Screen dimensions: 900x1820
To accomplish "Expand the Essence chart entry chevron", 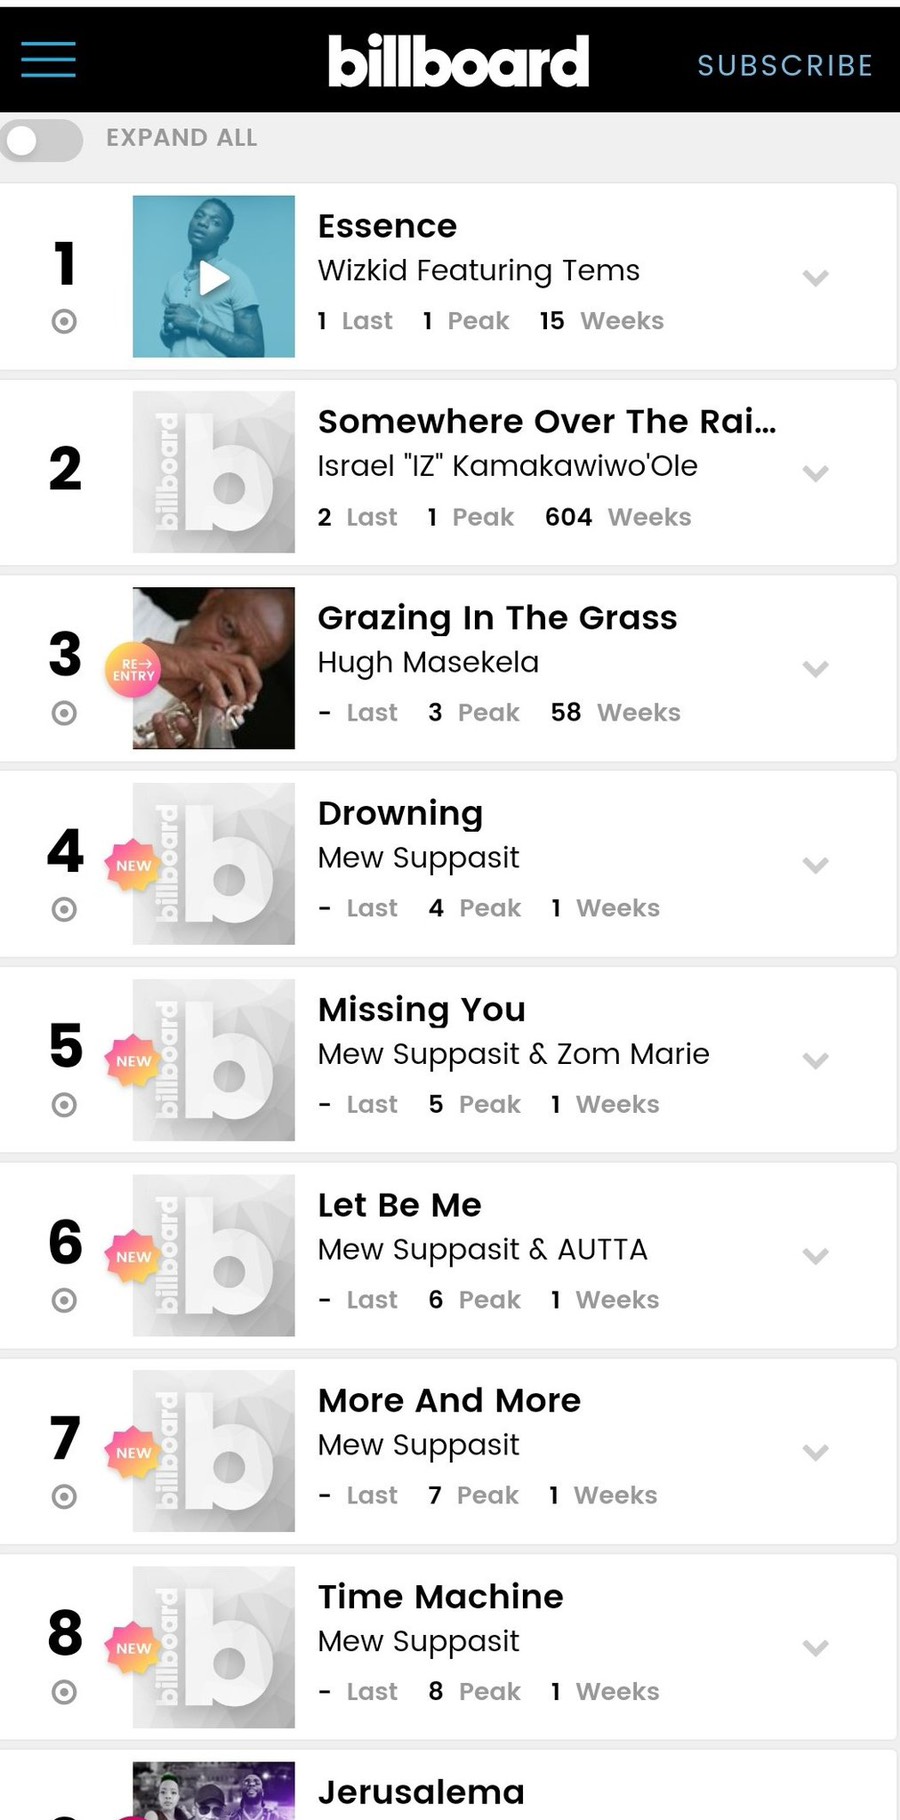I will tap(816, 278).
